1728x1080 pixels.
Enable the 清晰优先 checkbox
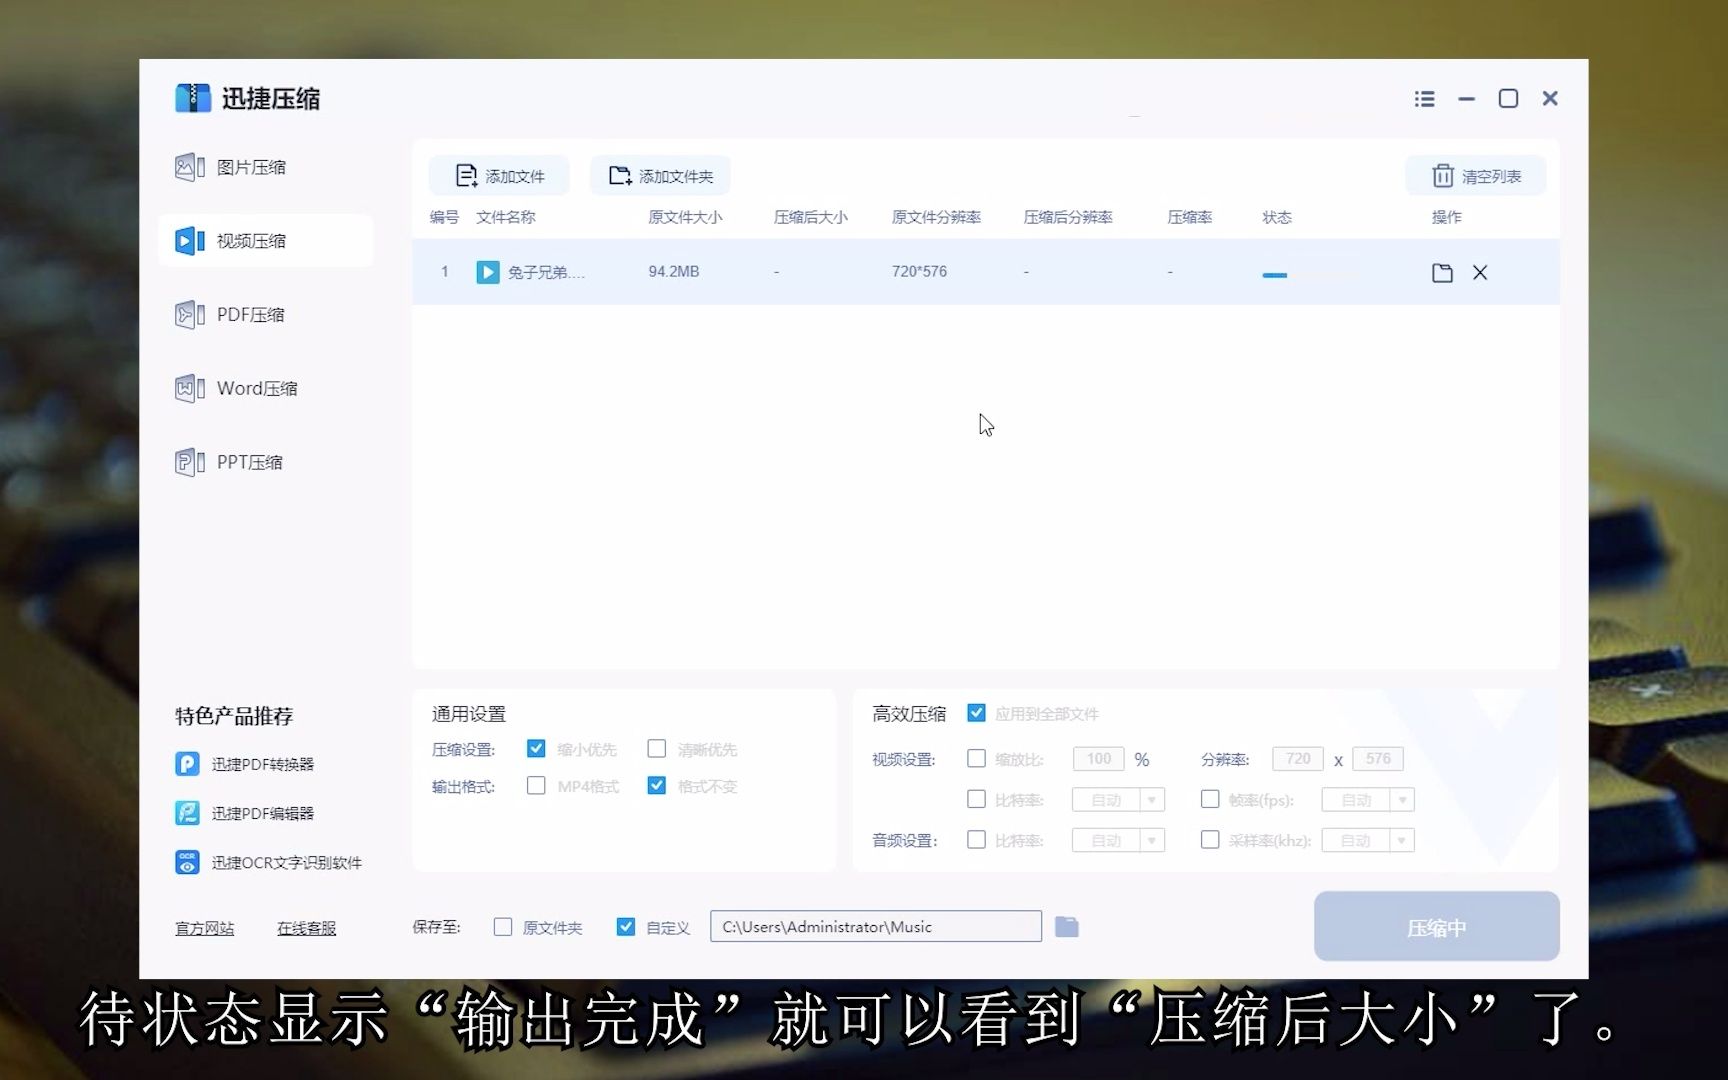[x=657, y=749]
